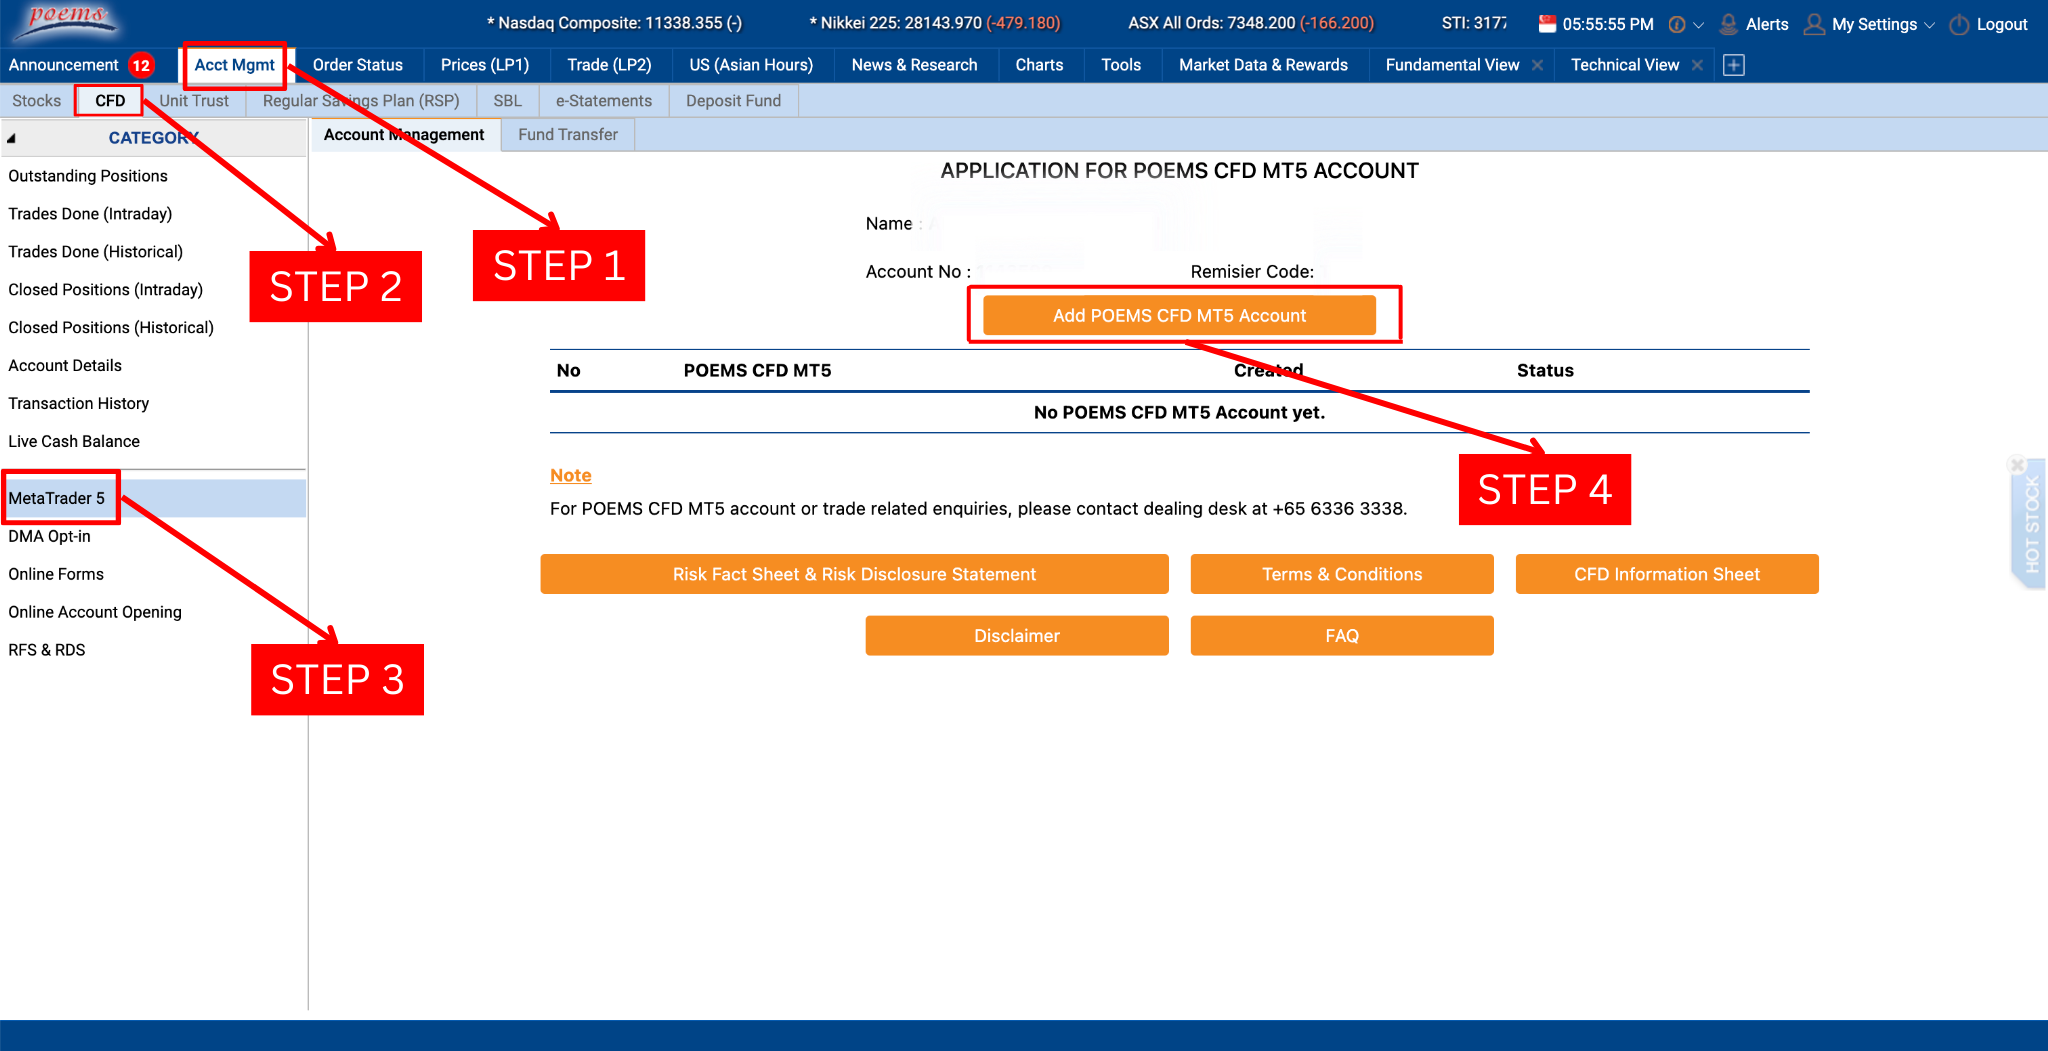Open the e-Statements sub-tab
This screenshot has width=2048, height=1051.
[604, 101]
